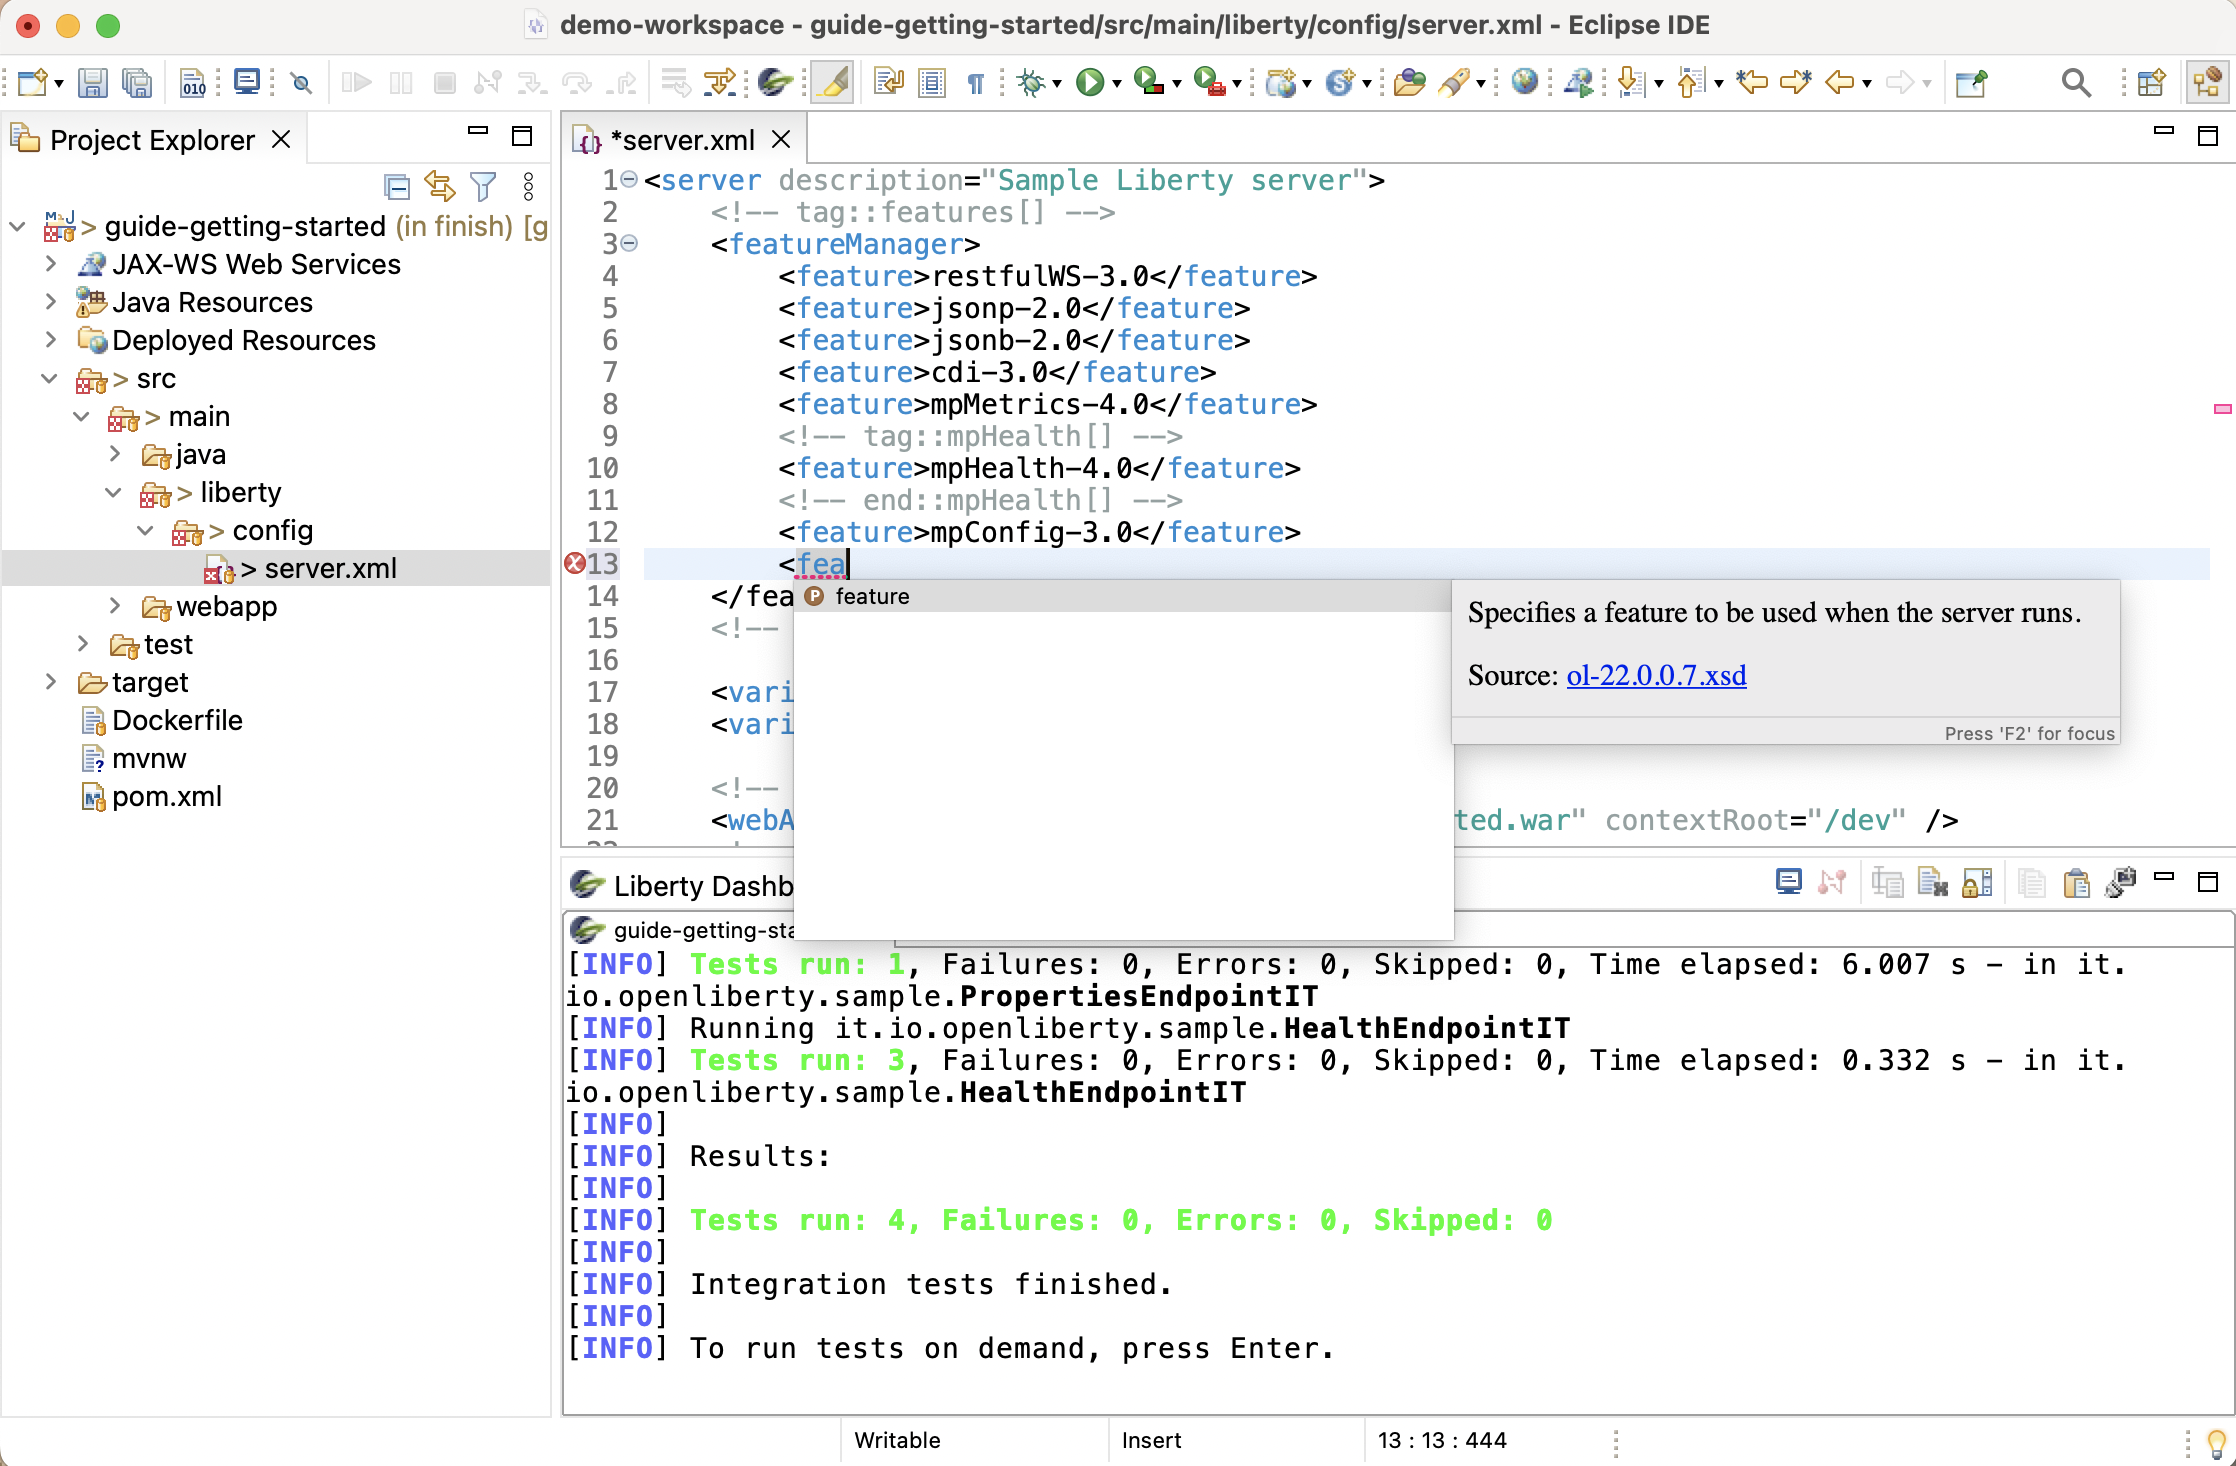Toggle Block Selection Mode icon

coord(932,82)
